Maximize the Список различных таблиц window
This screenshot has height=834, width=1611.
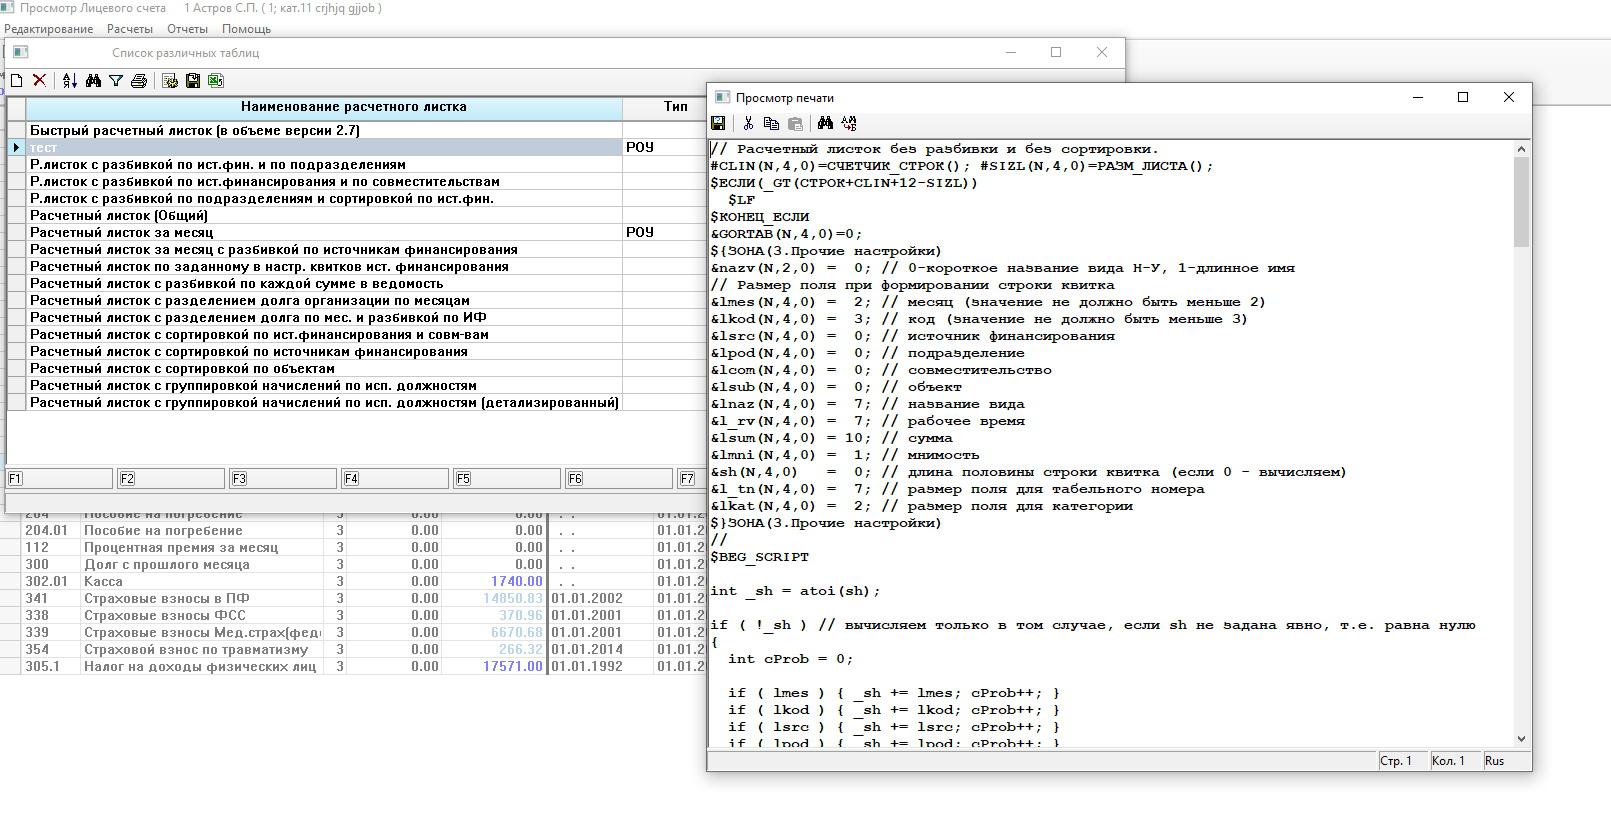(x=1056, y=52)
